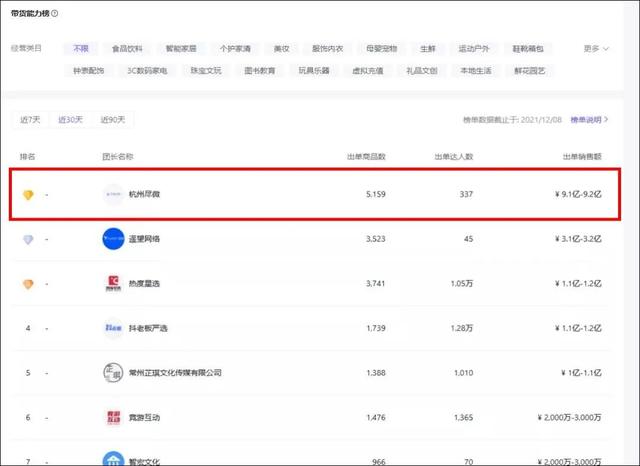Filter by 礼品文创 category
640x466 pixels.
click(x=422, y=71)
